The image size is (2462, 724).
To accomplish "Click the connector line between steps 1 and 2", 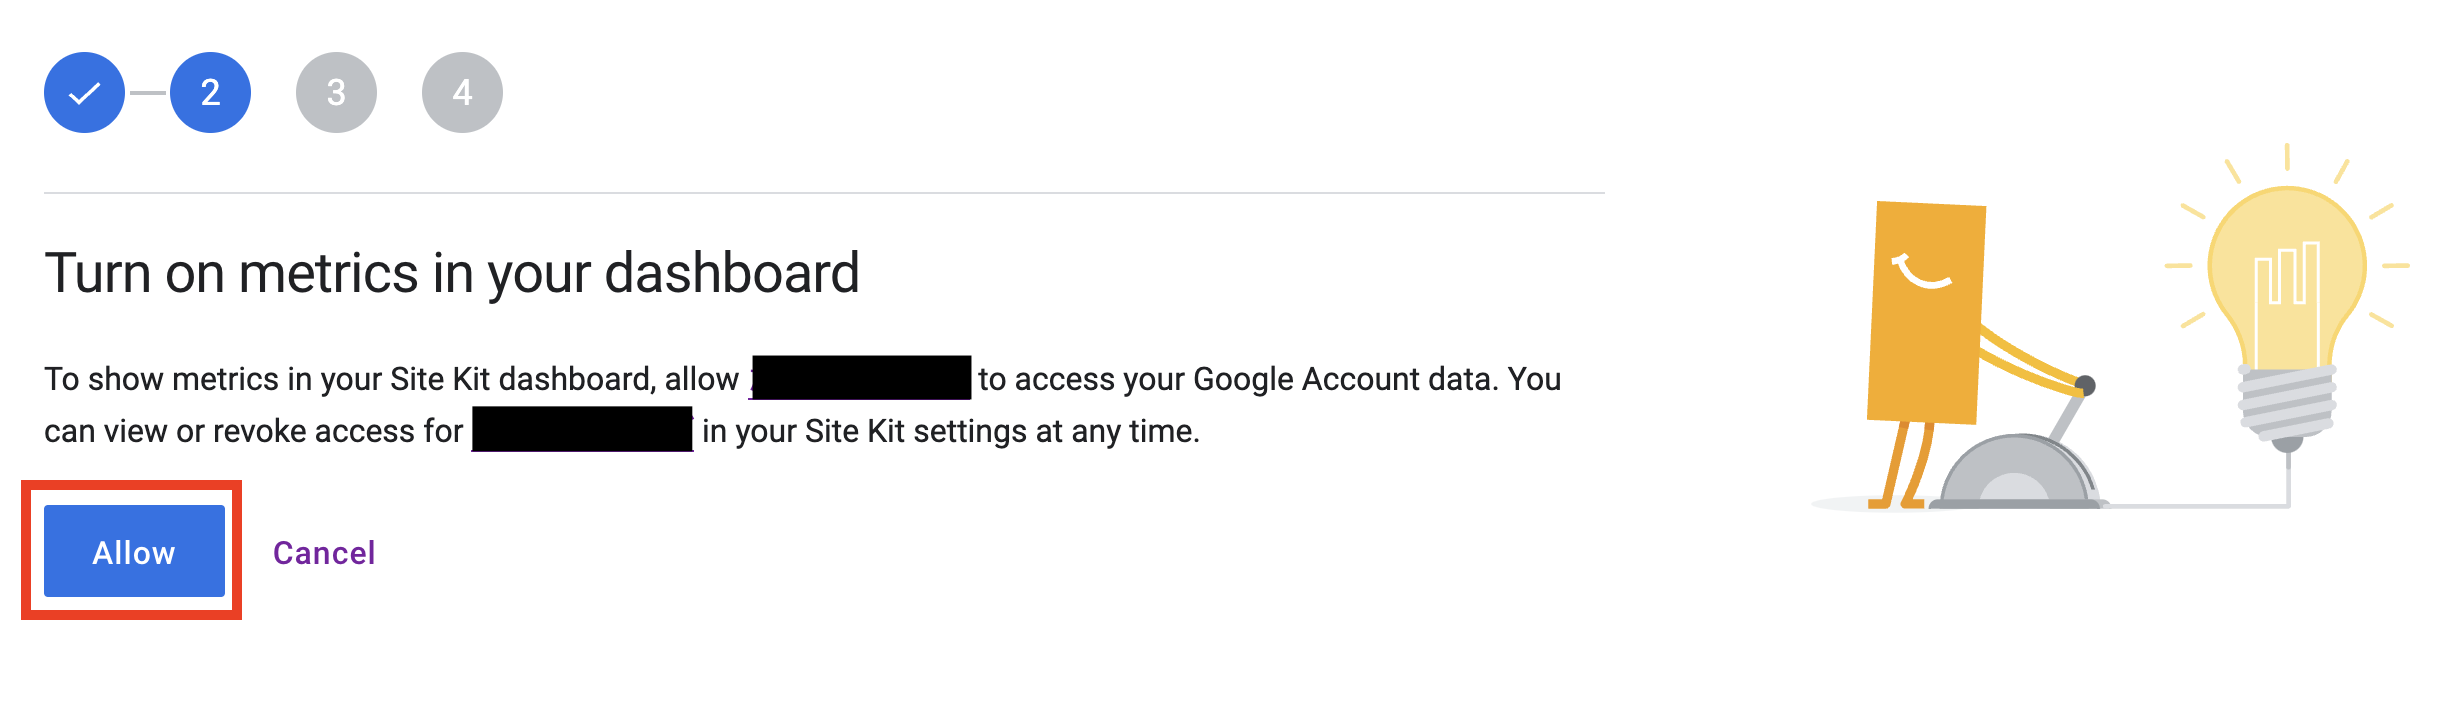I will coord(148,93).
